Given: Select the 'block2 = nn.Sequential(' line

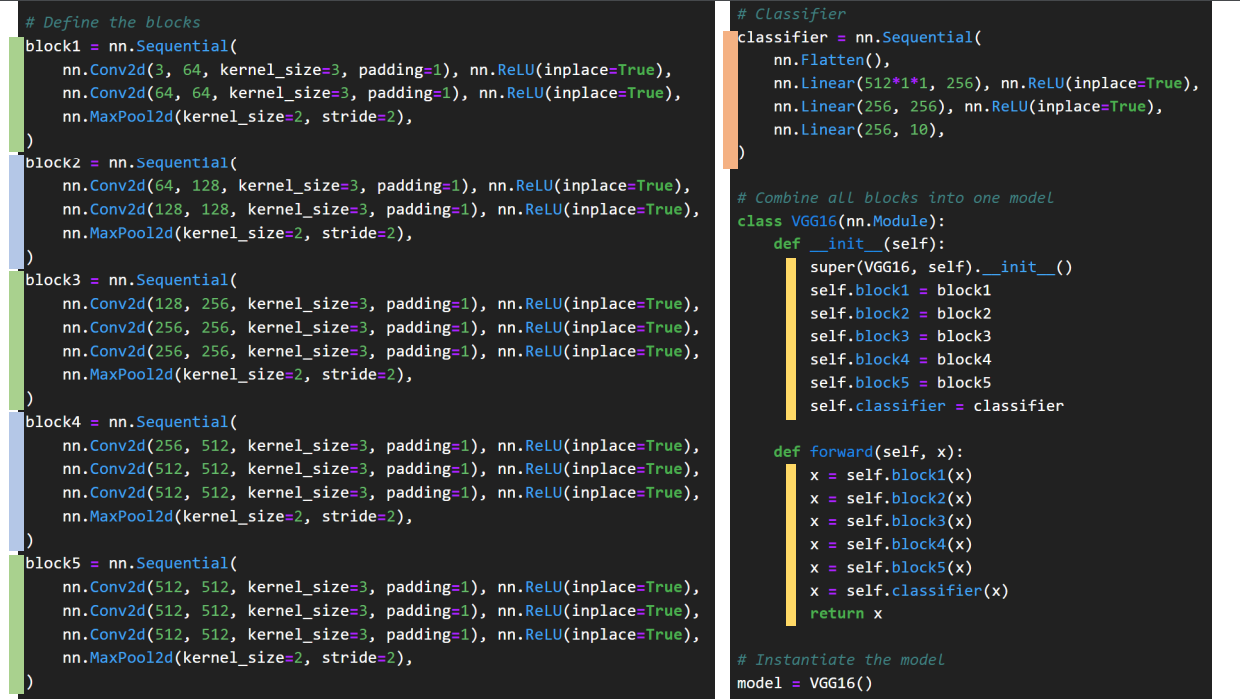Looking at the screenshot, I should 132,162.
